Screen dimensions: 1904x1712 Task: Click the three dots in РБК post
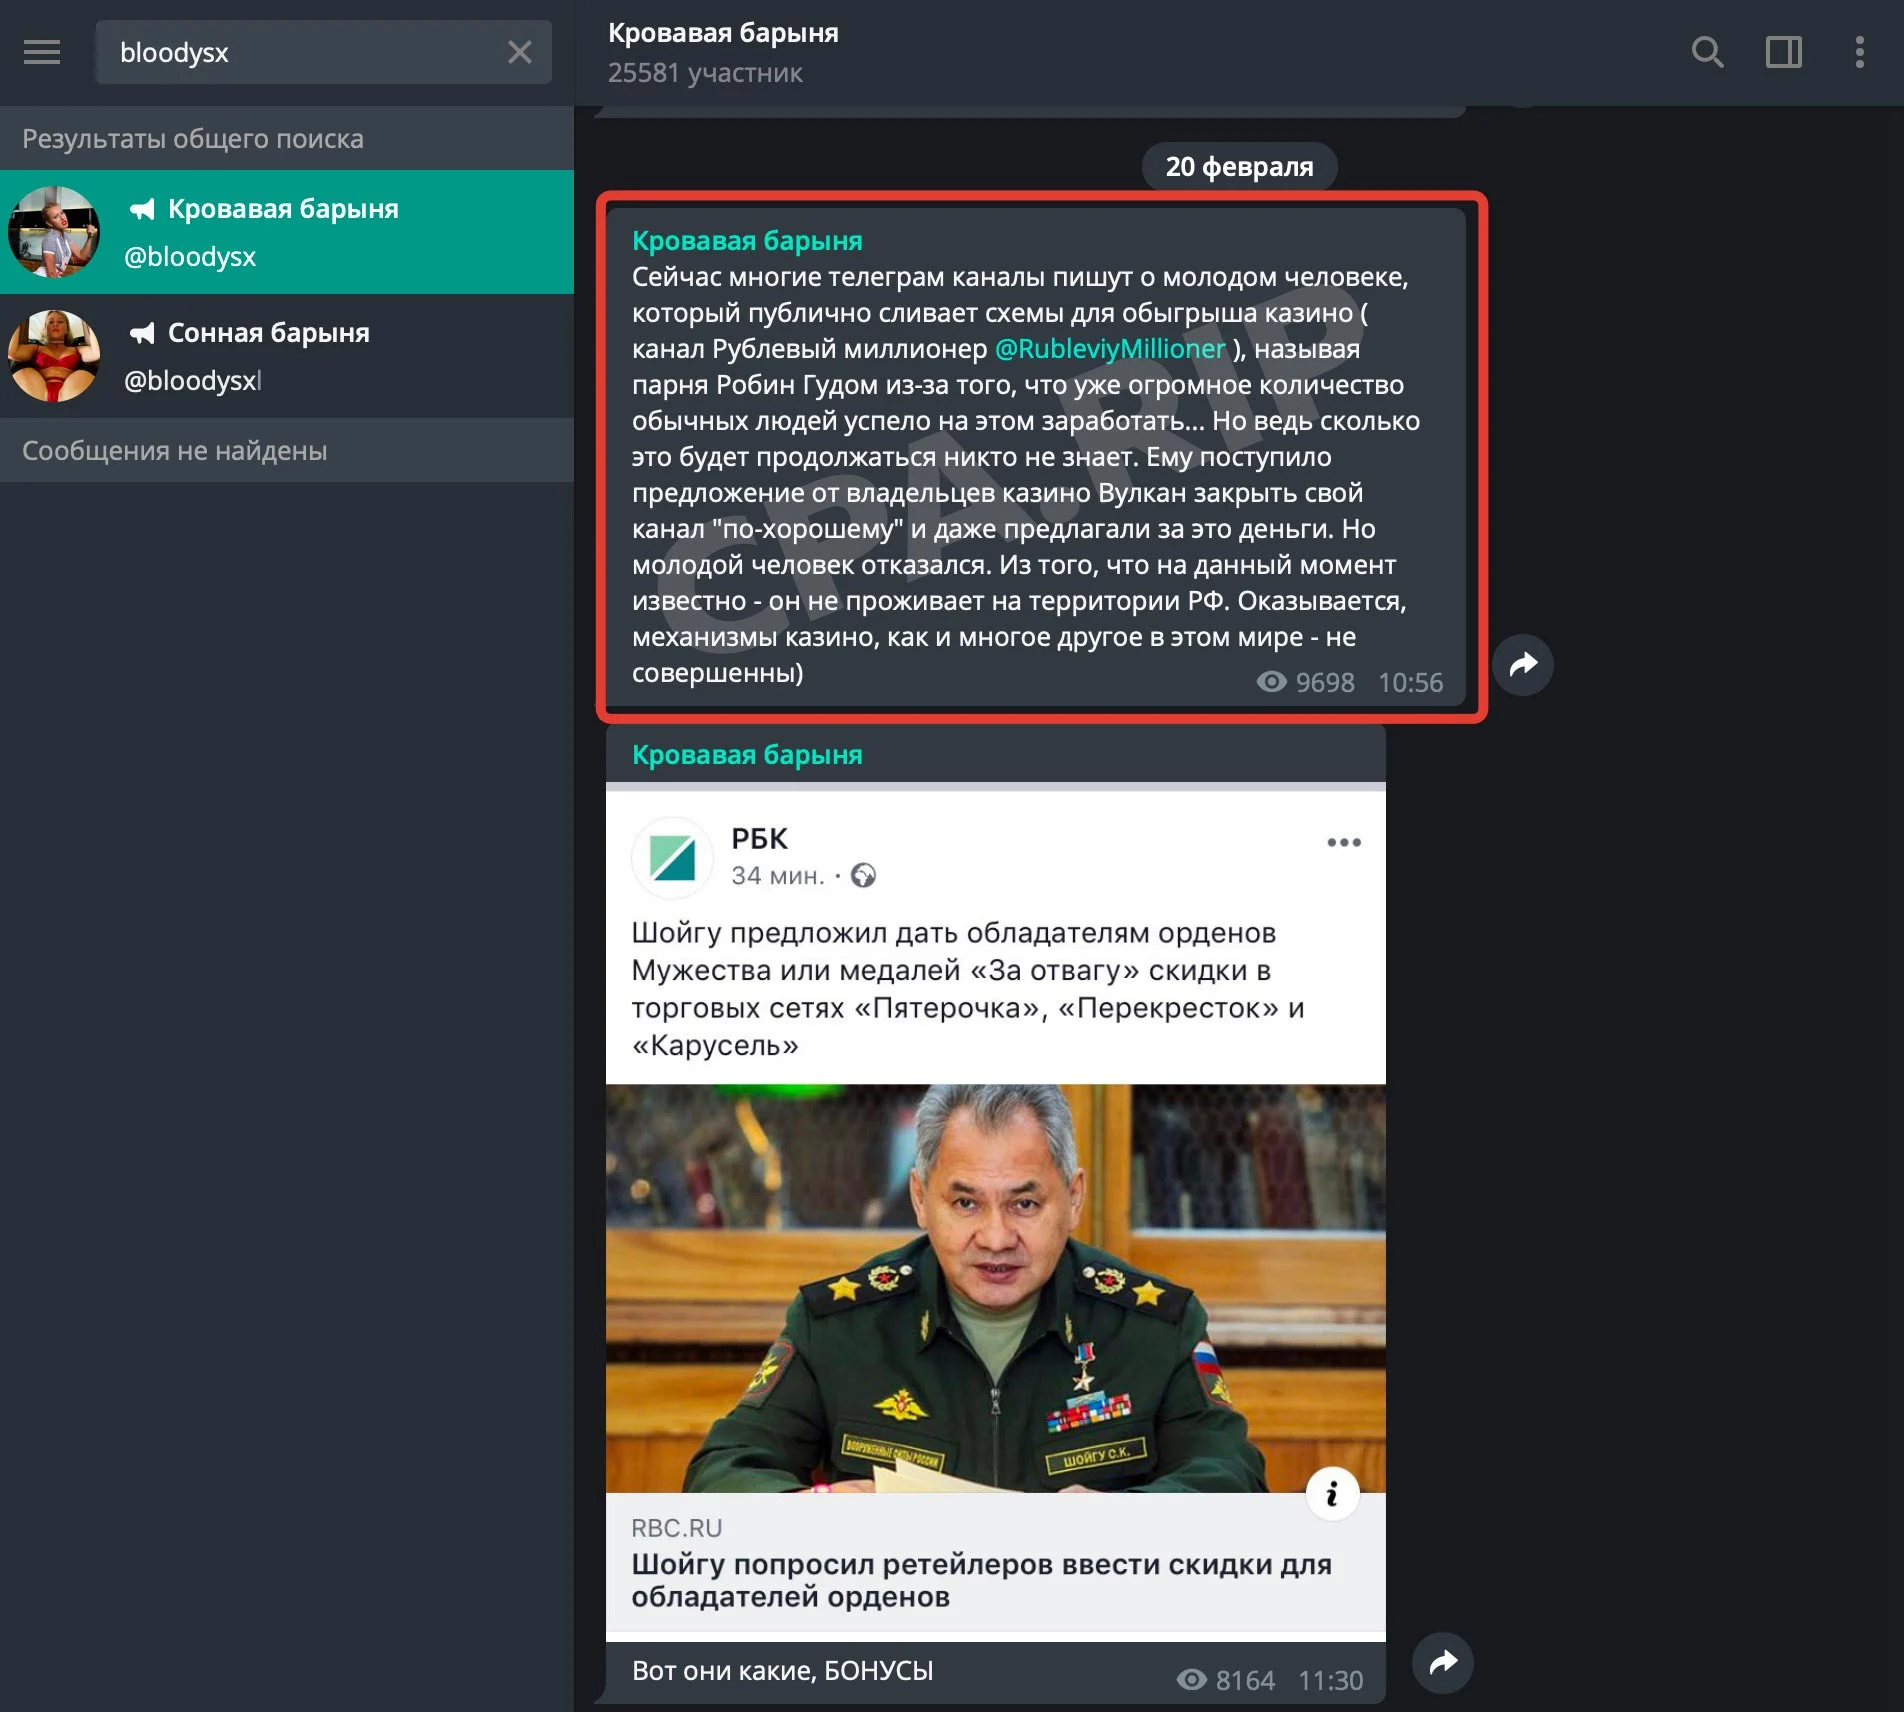point(1343,842)
